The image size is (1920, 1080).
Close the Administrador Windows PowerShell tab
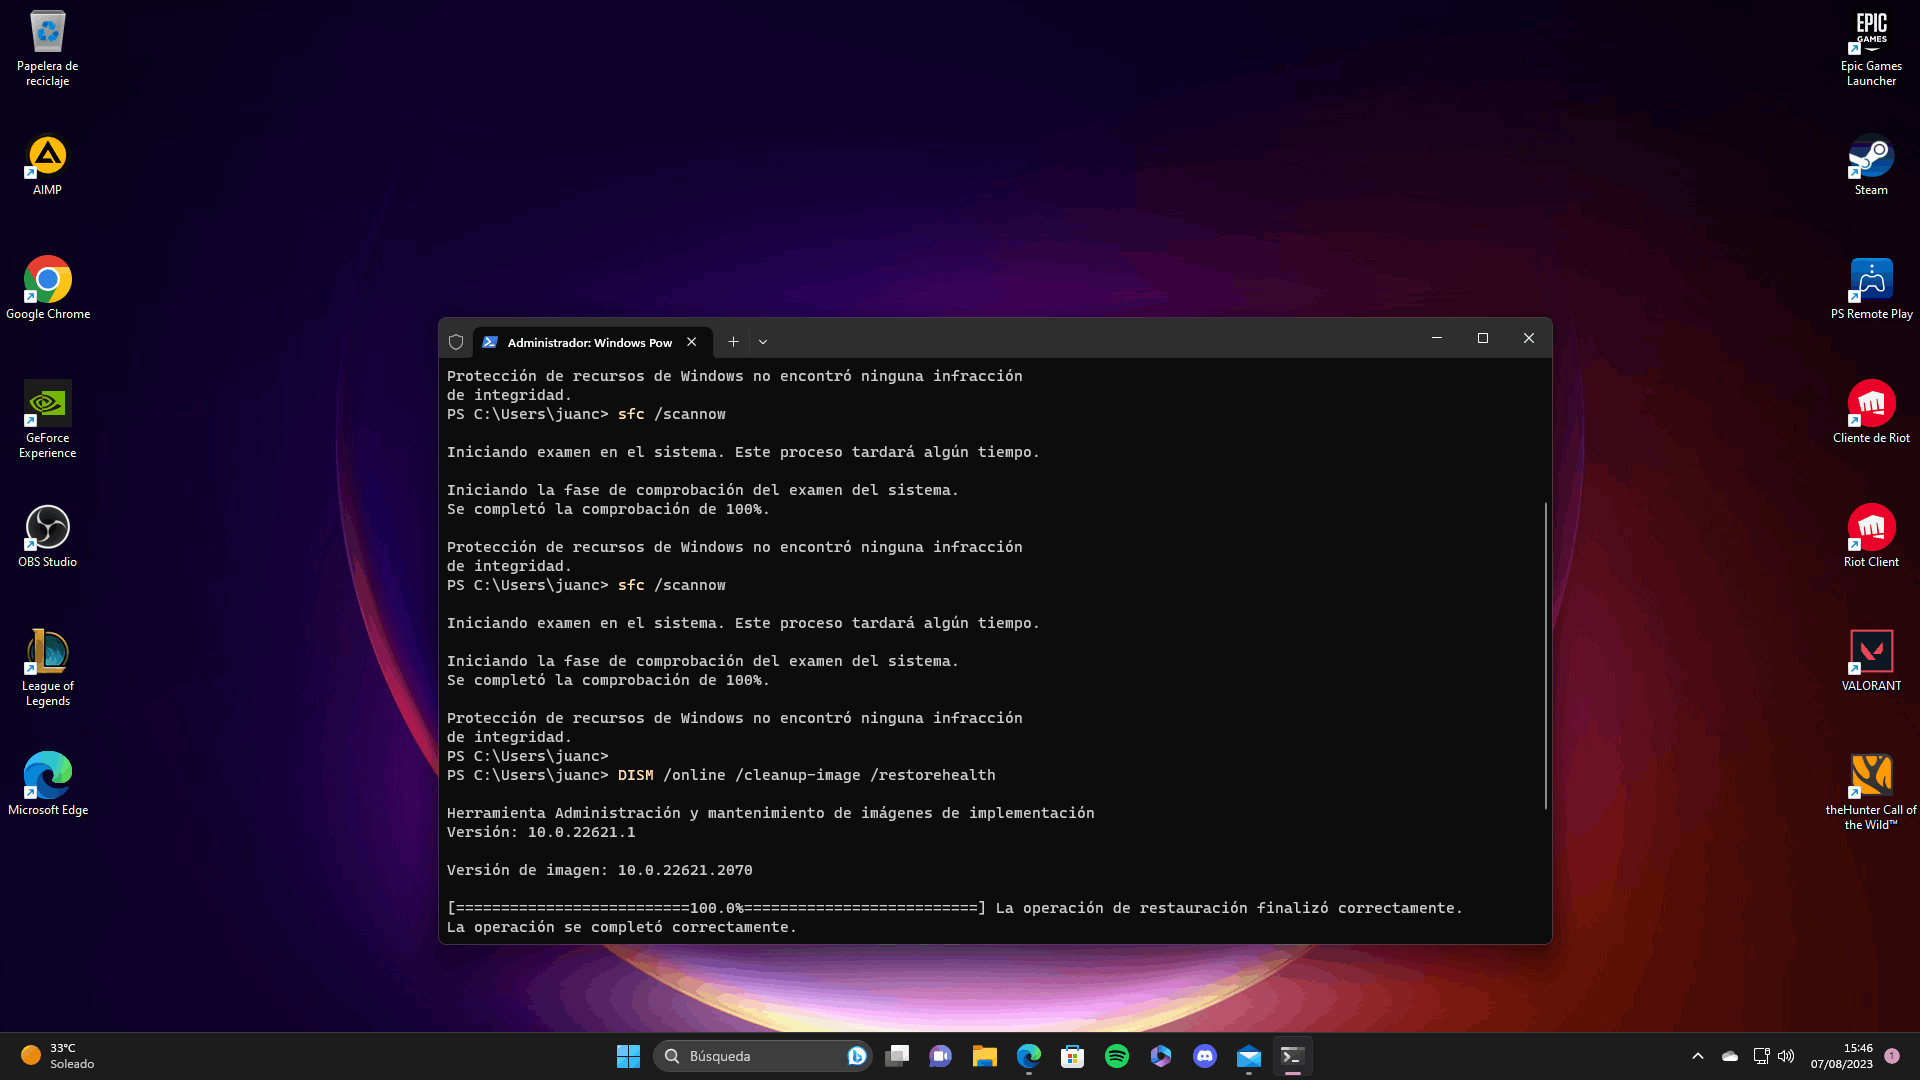pos(692,342)
